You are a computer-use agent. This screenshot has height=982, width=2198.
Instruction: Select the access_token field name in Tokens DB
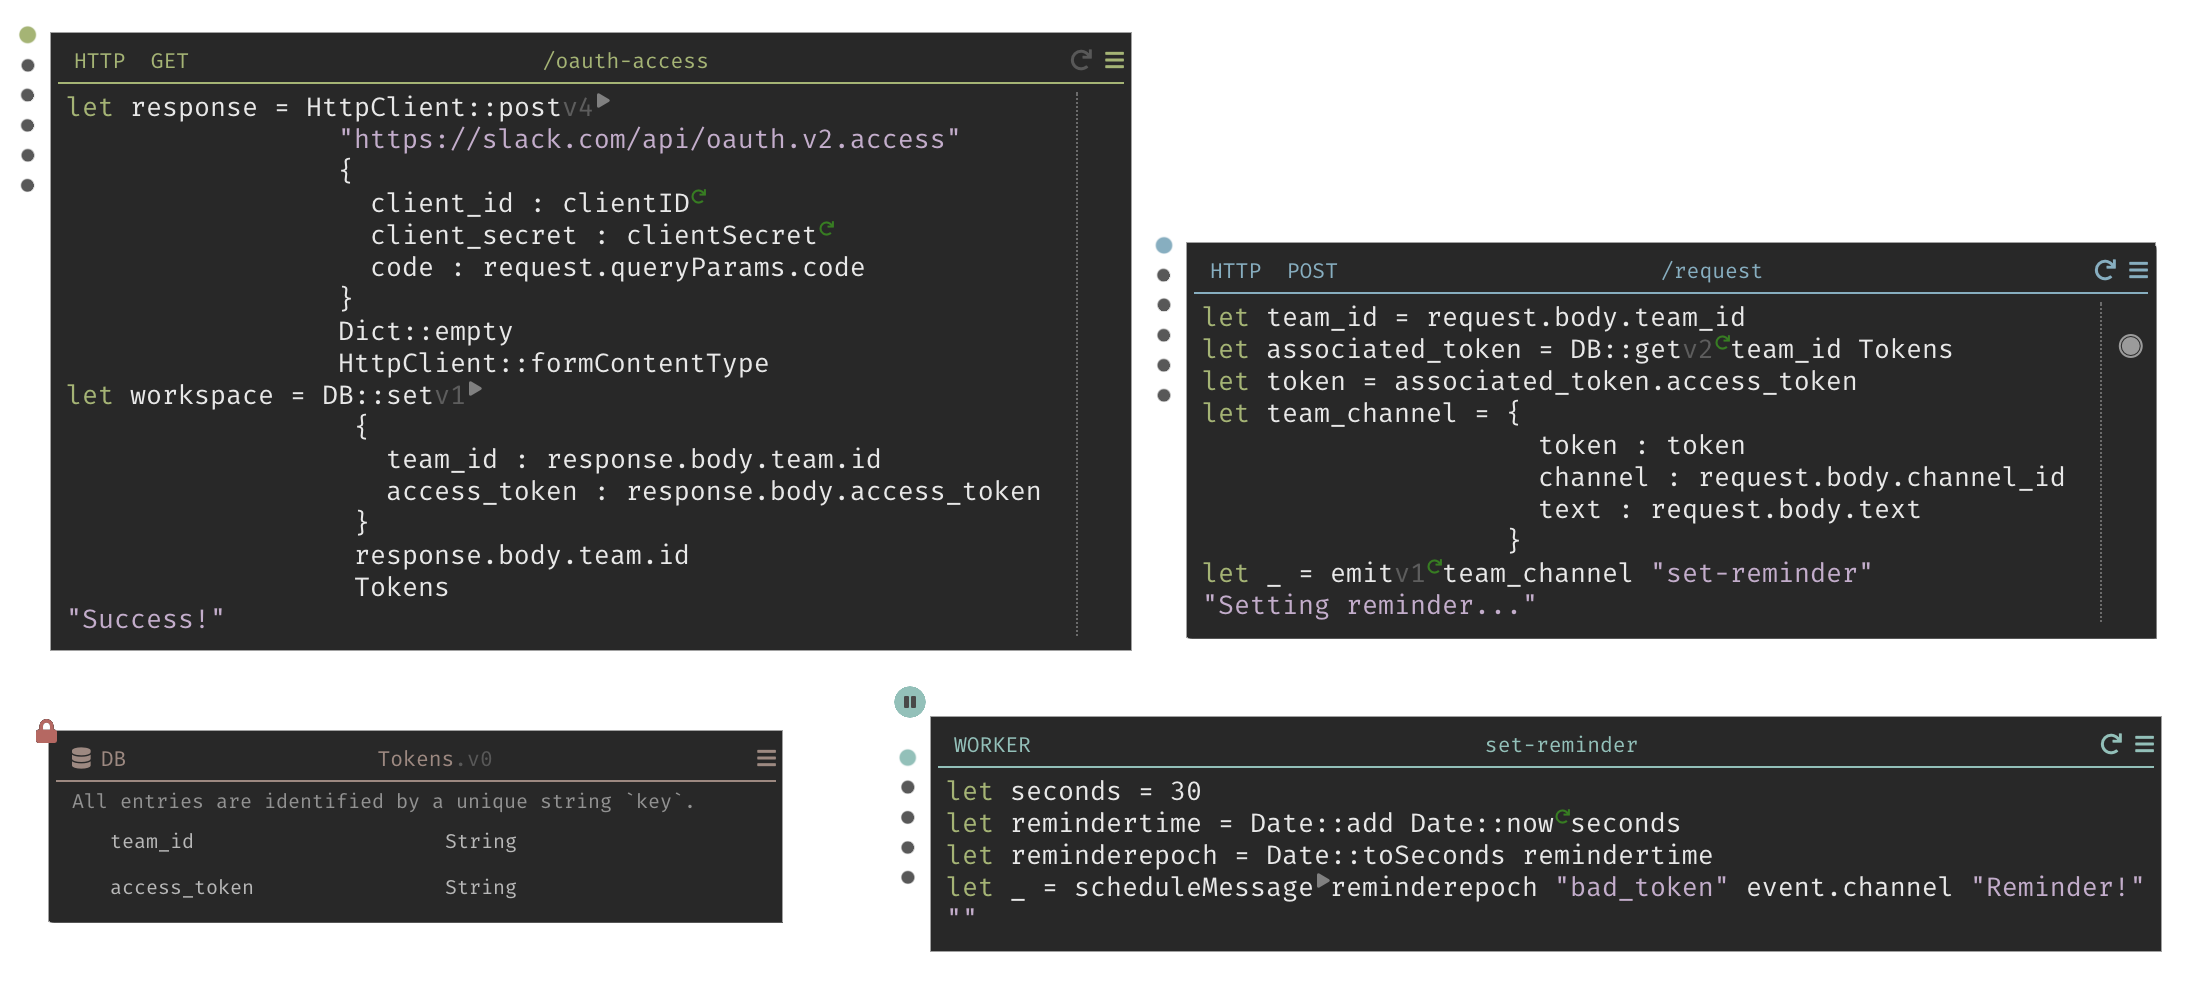click(x=181, y=888)
